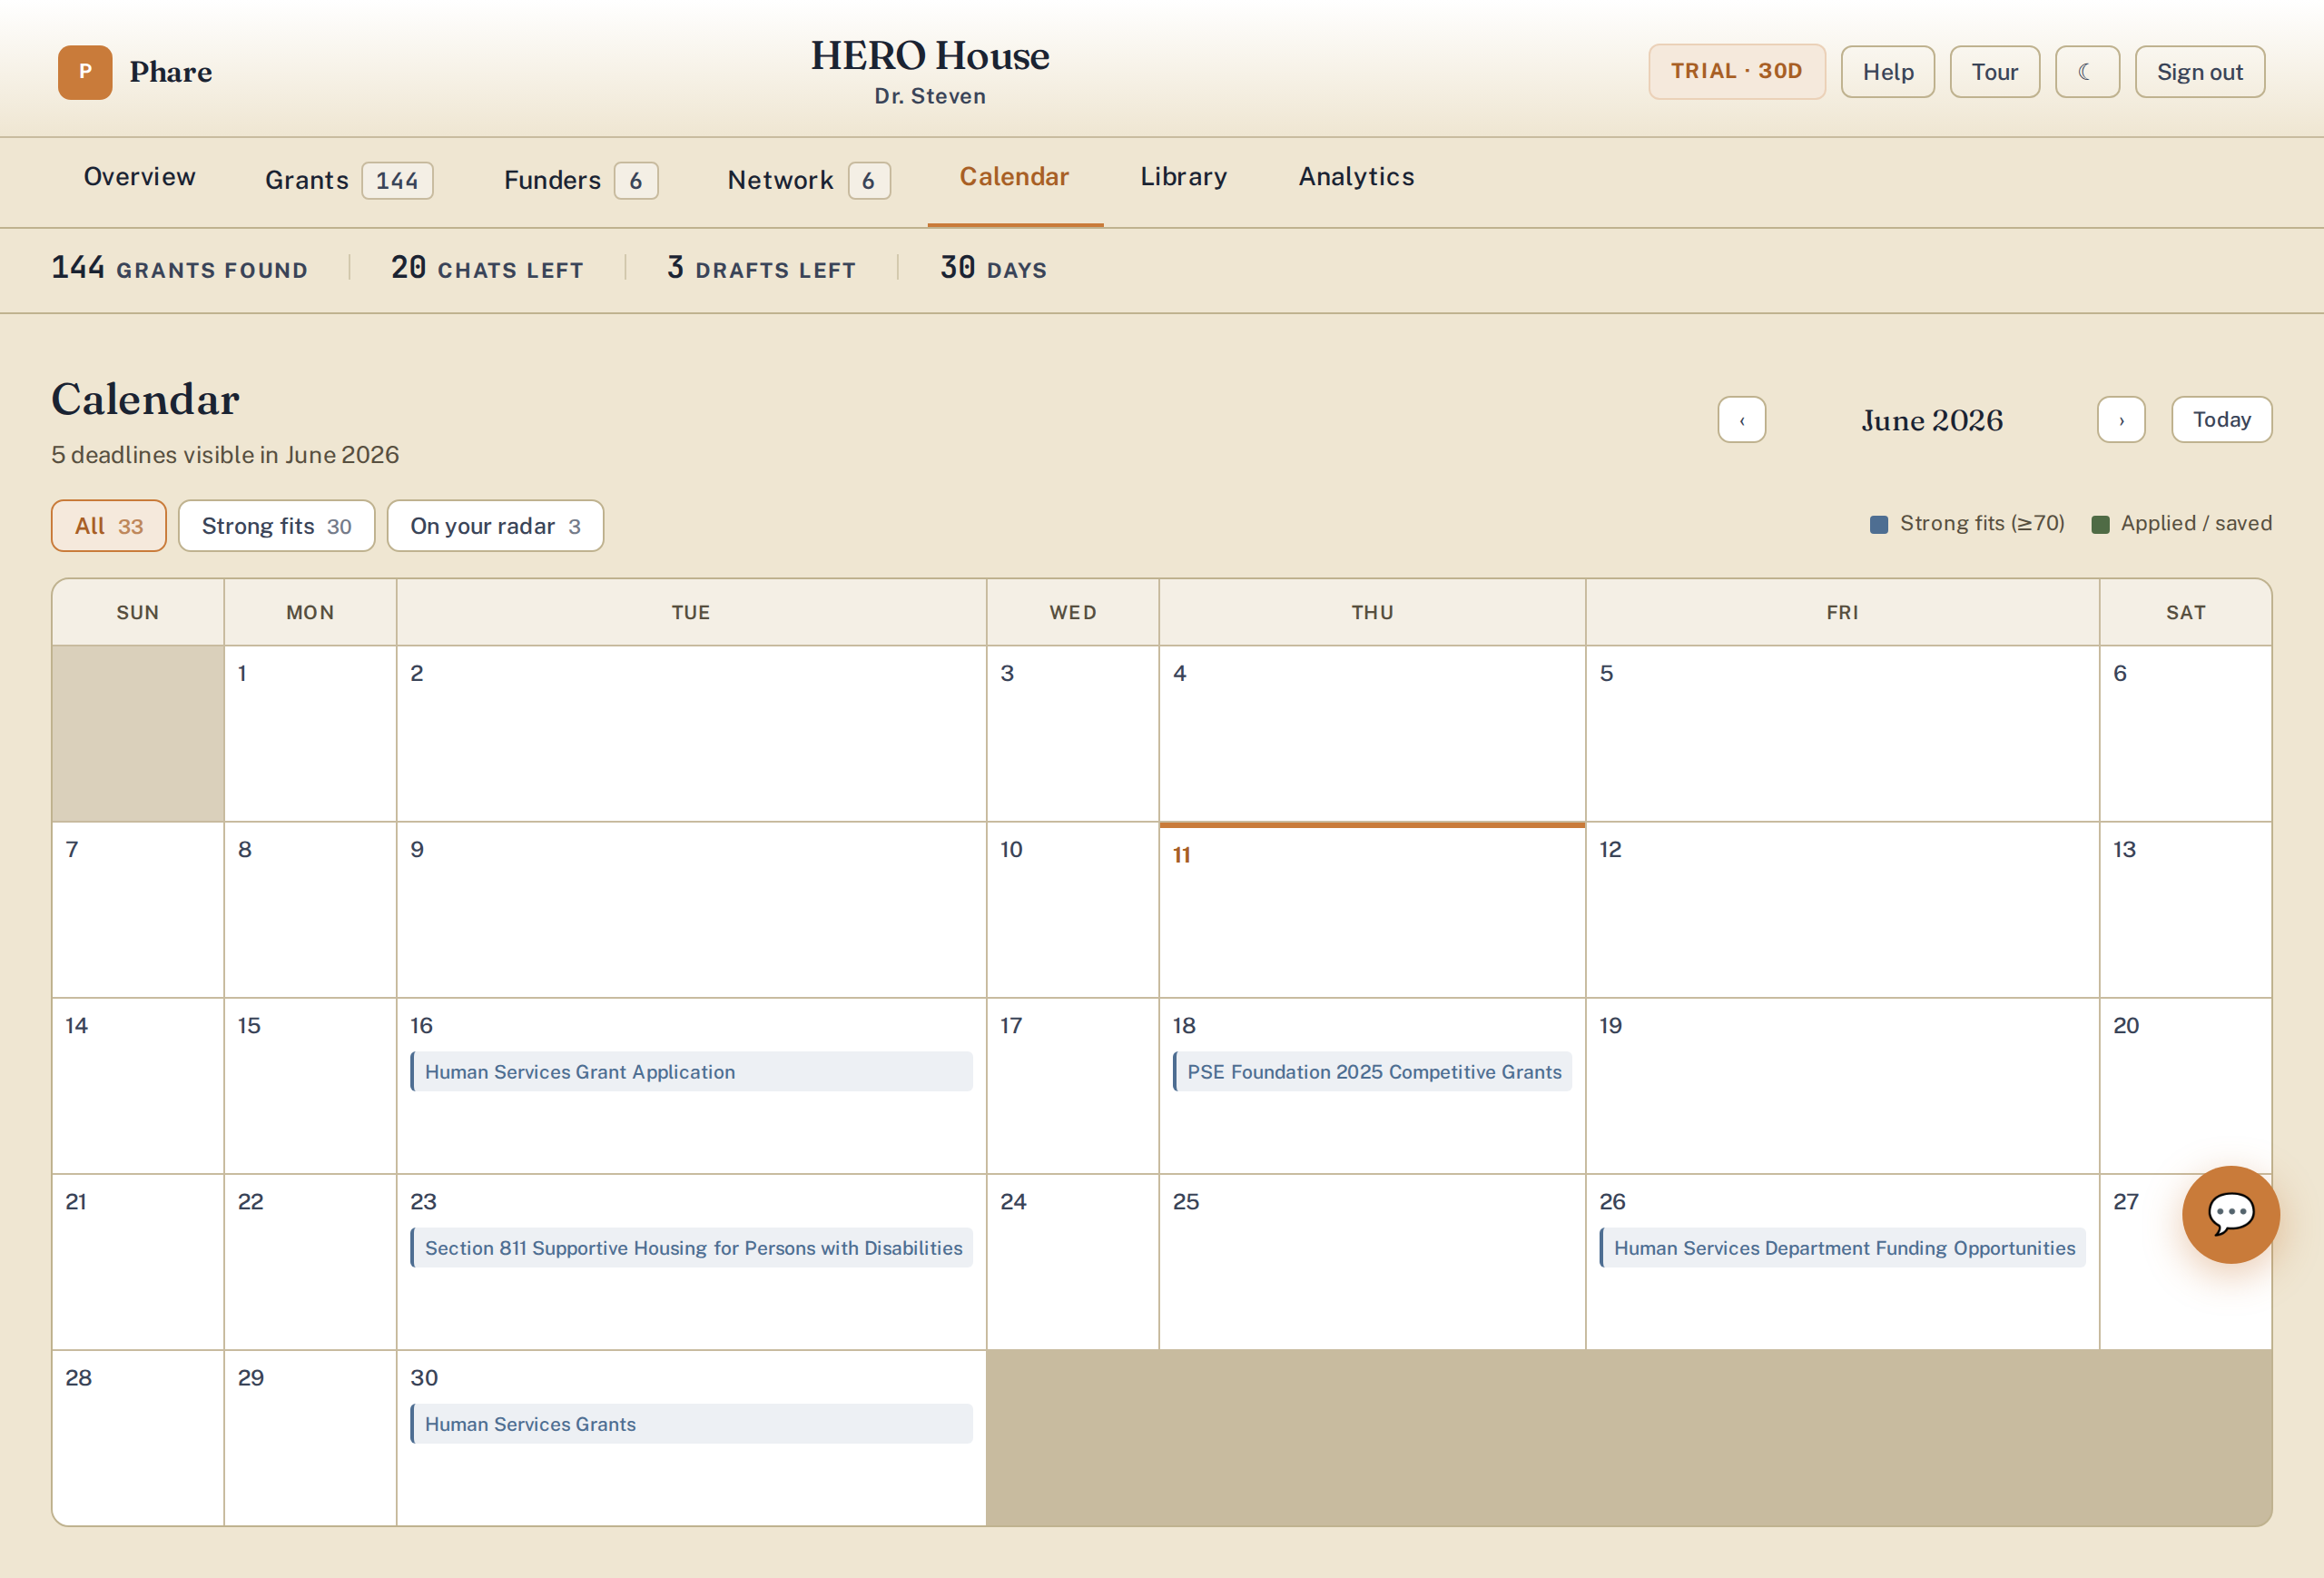Viewport: 2324px width, 1578px height.
Task: Filter by Strong fits 30
Action: point(277,526)
